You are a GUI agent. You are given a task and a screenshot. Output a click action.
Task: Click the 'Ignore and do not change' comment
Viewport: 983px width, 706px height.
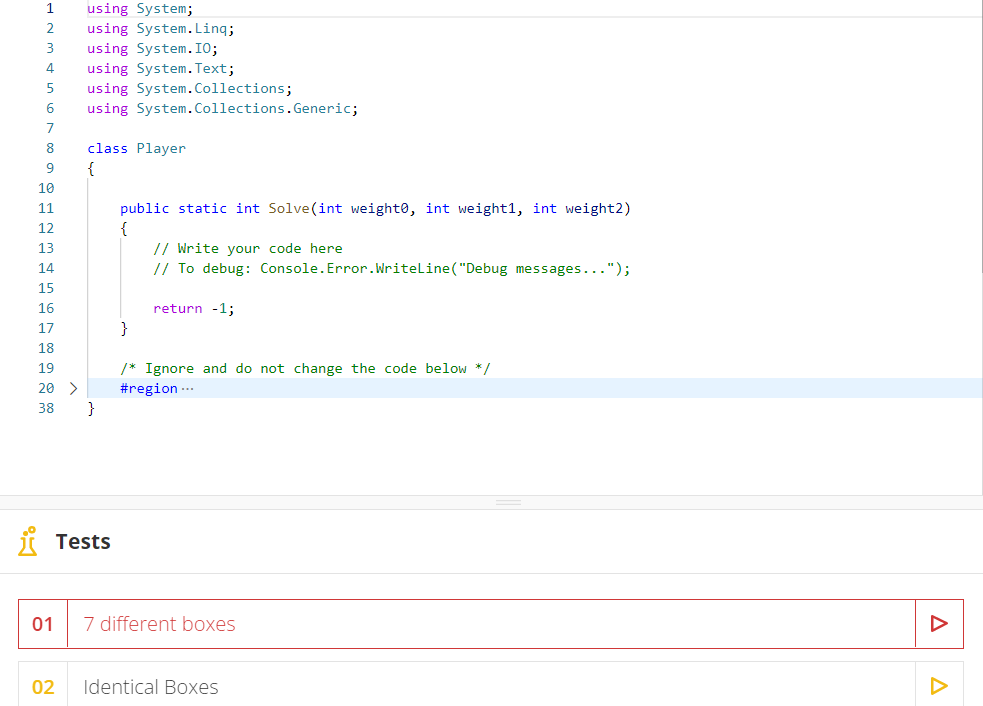pyautogui.click(x=305, y=369)
